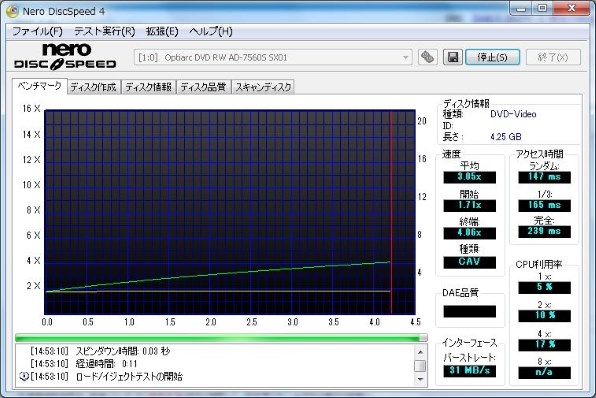This screenshot has width=596, height=398.
Task: Switch to the ディスク情報 tab
Action: [x=148, y=87]
